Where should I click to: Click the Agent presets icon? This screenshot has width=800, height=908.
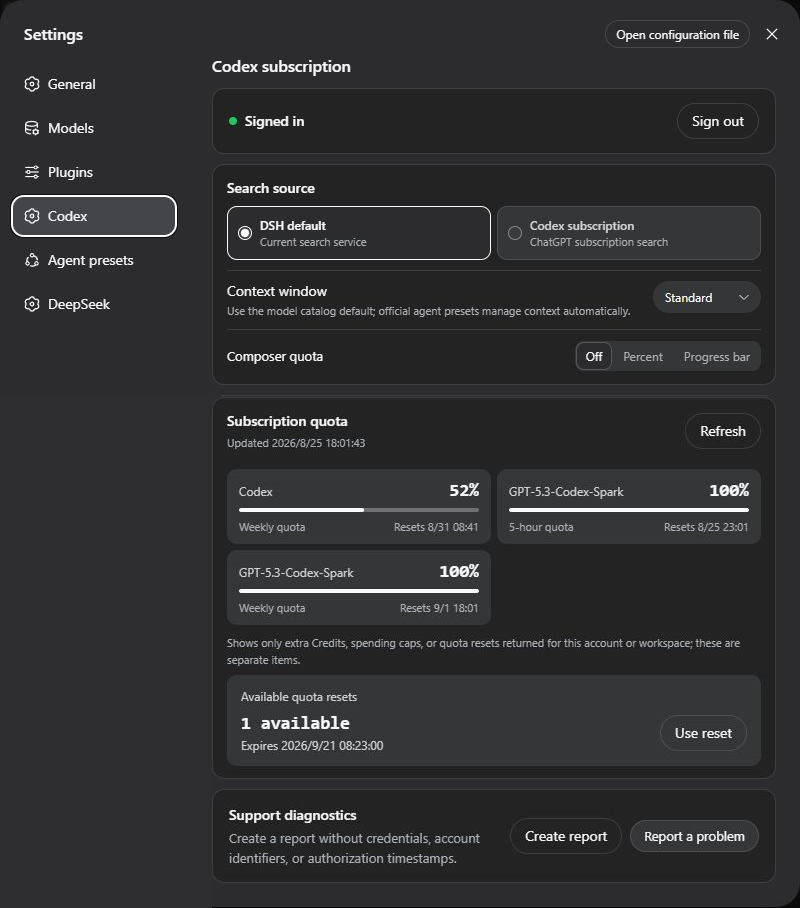pos(32,260)
